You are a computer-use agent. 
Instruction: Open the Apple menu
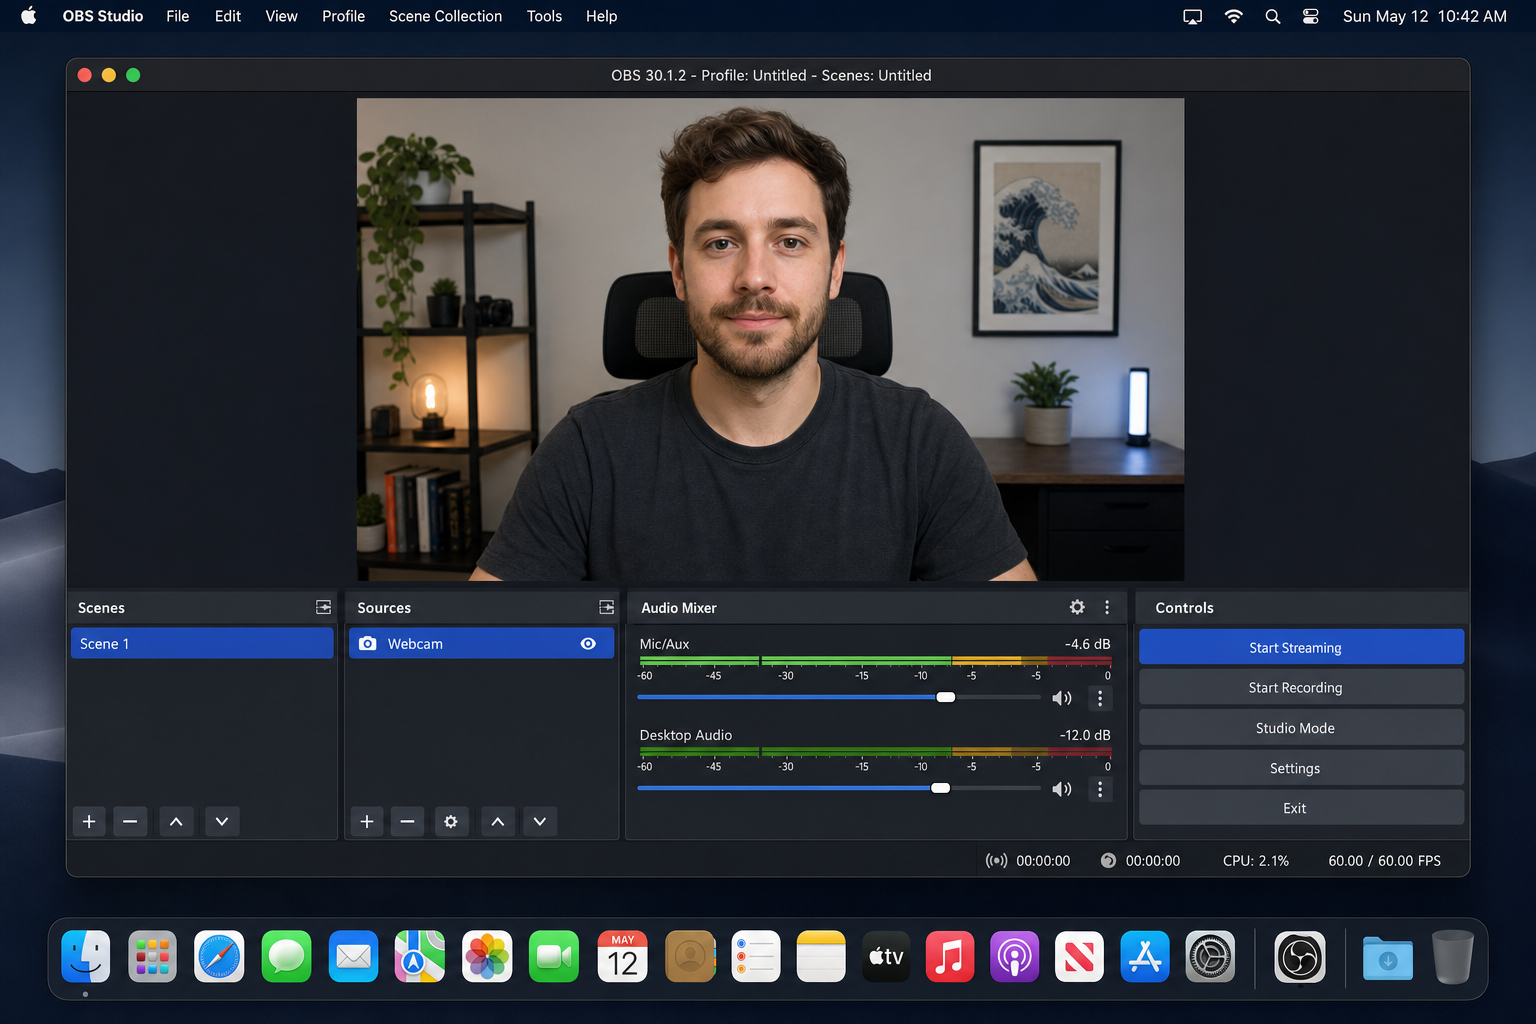(x=29, y=16)
